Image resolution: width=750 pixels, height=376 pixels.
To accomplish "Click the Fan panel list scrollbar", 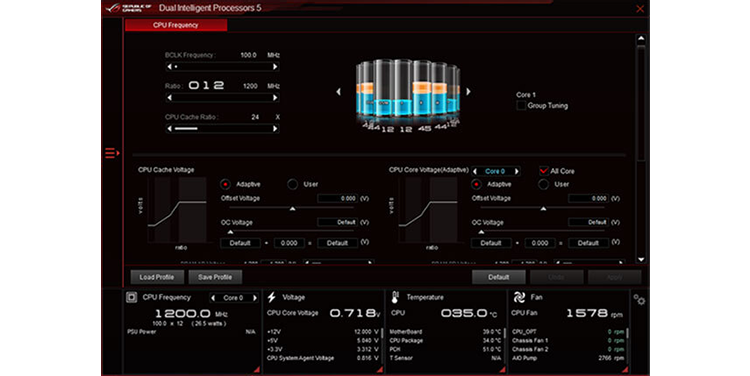I will coord(627,333).
